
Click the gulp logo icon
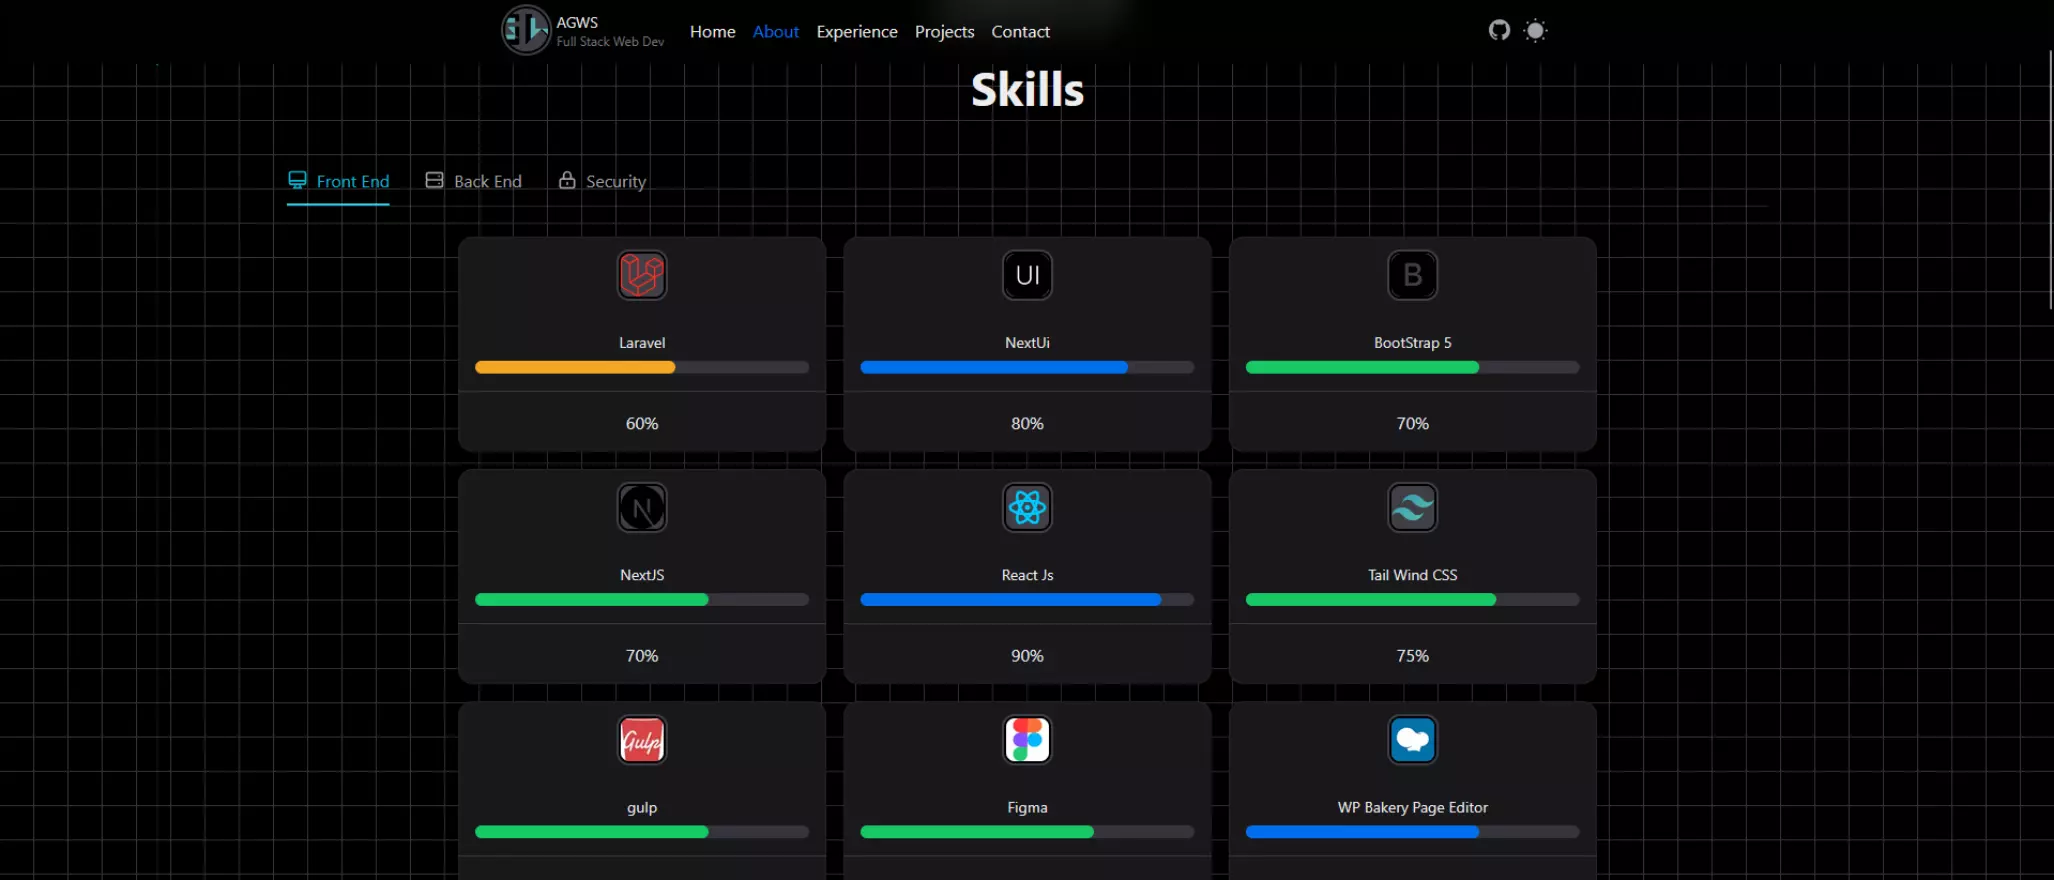pos(642,740)
